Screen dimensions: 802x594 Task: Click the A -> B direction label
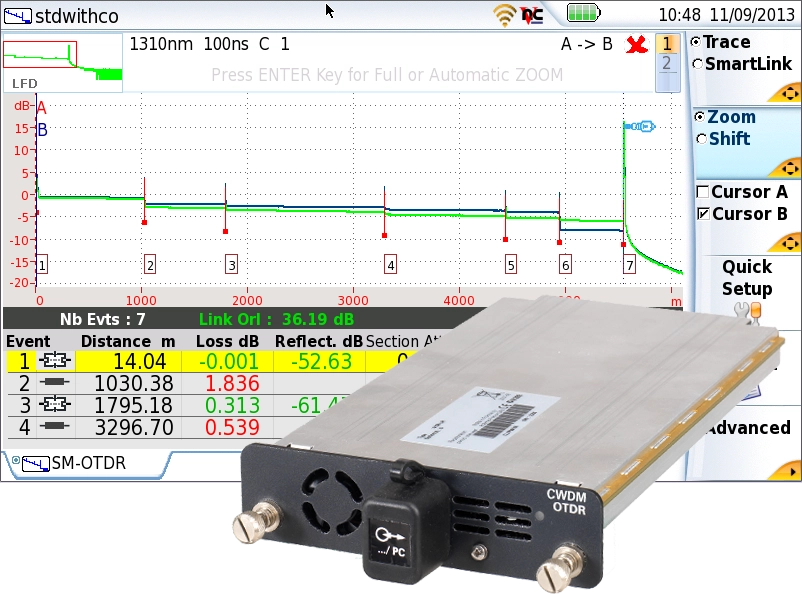pyautogui.click(x=587, y=45)
